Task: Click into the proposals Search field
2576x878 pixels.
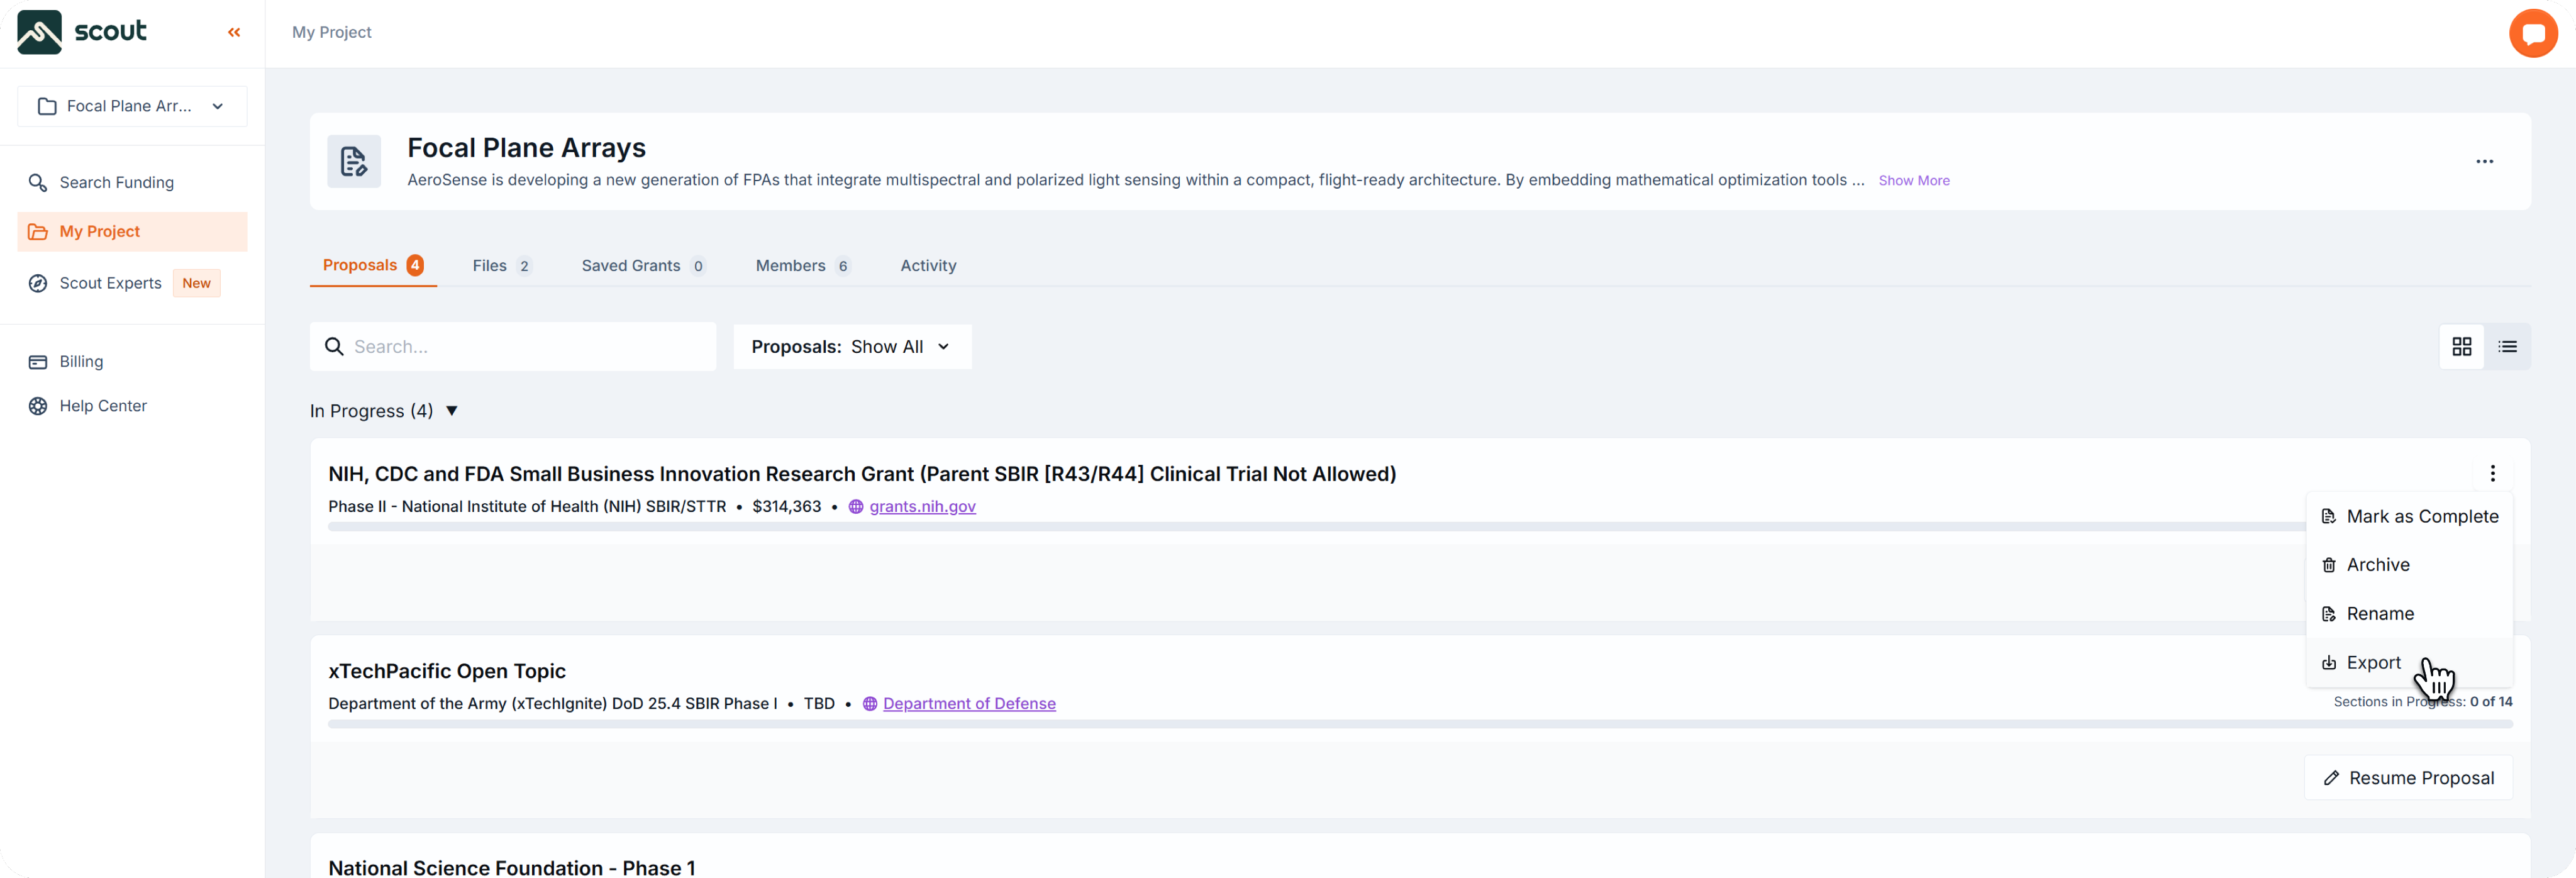Action: coord(530,347)
